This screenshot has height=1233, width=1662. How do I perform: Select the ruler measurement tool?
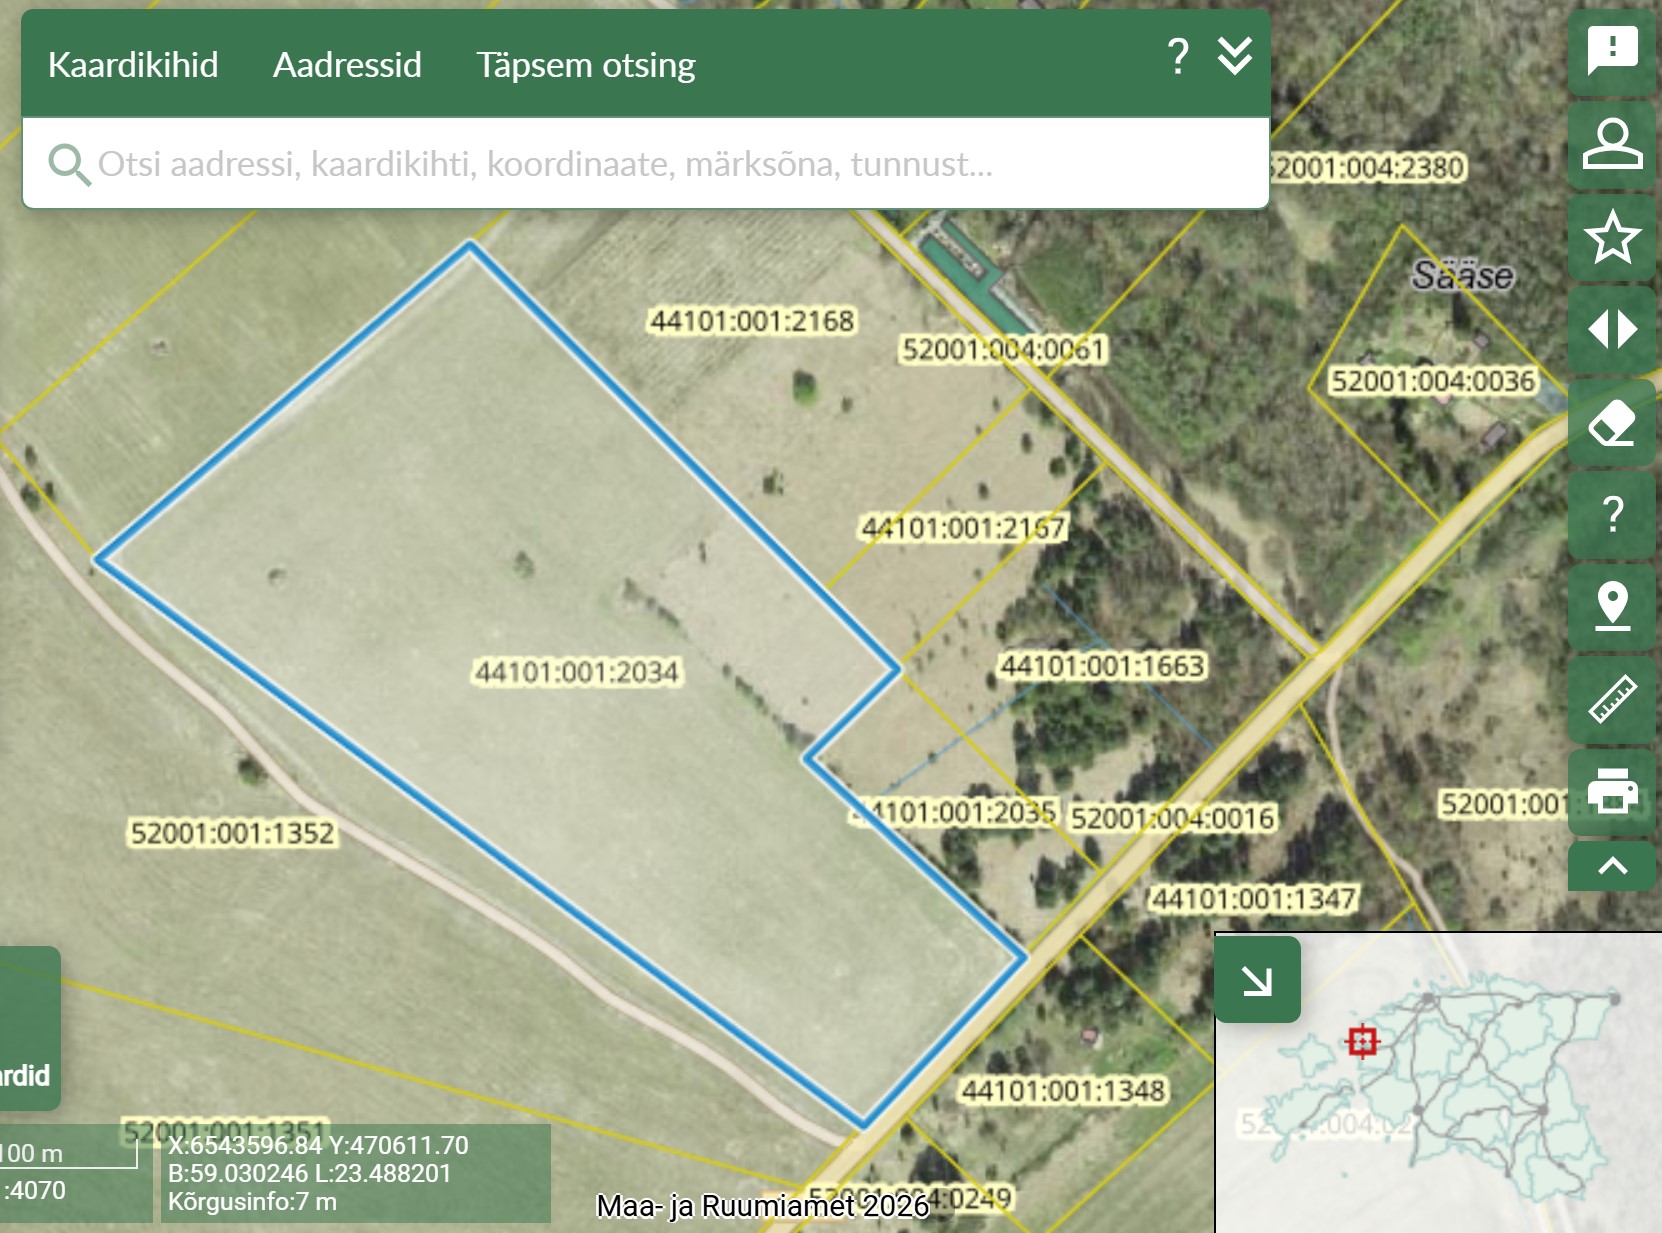click(x=1612, y=699)
